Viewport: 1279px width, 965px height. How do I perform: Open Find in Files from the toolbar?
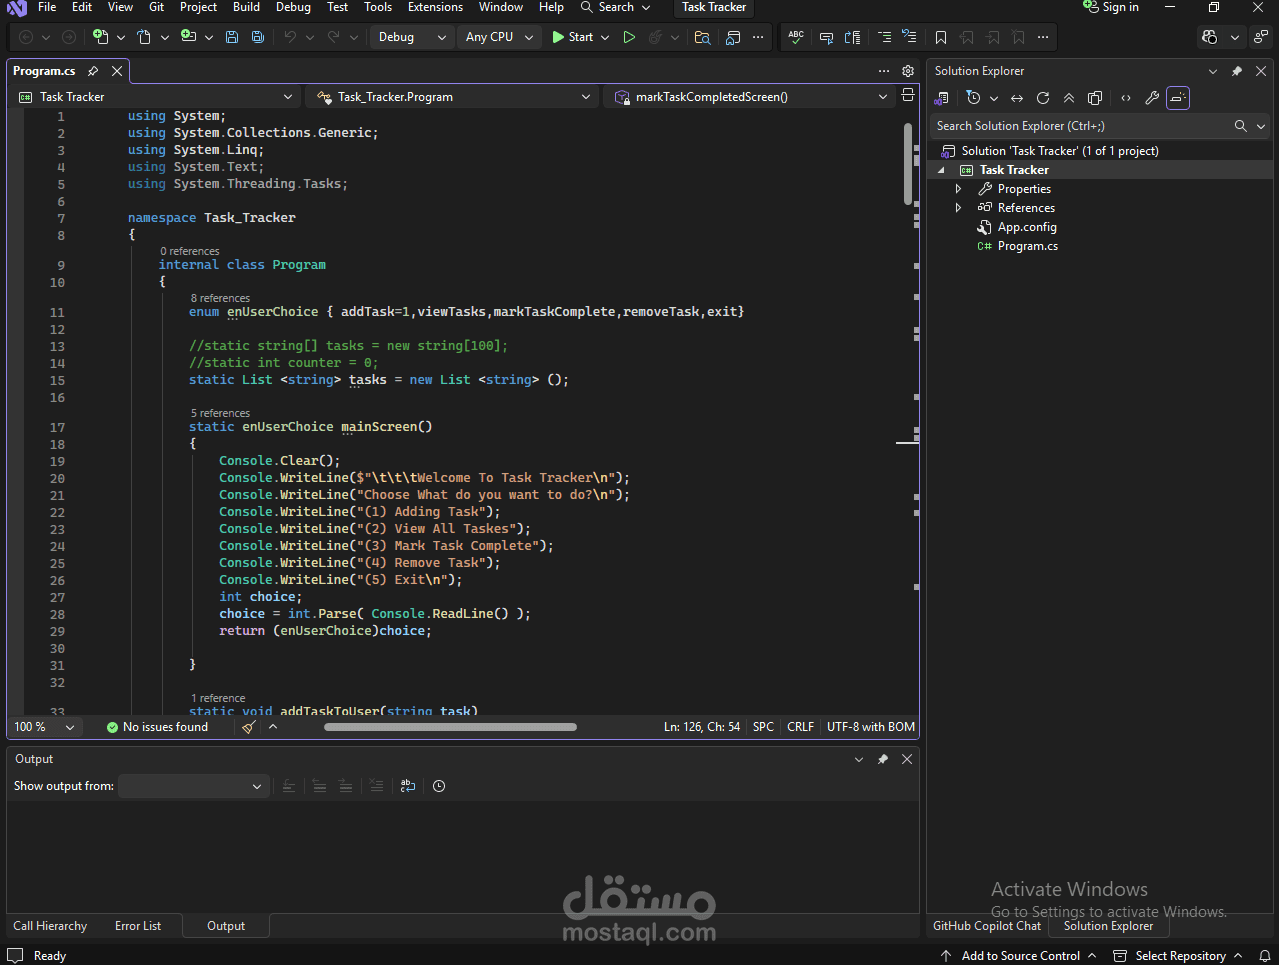click(x=702, y=37)
